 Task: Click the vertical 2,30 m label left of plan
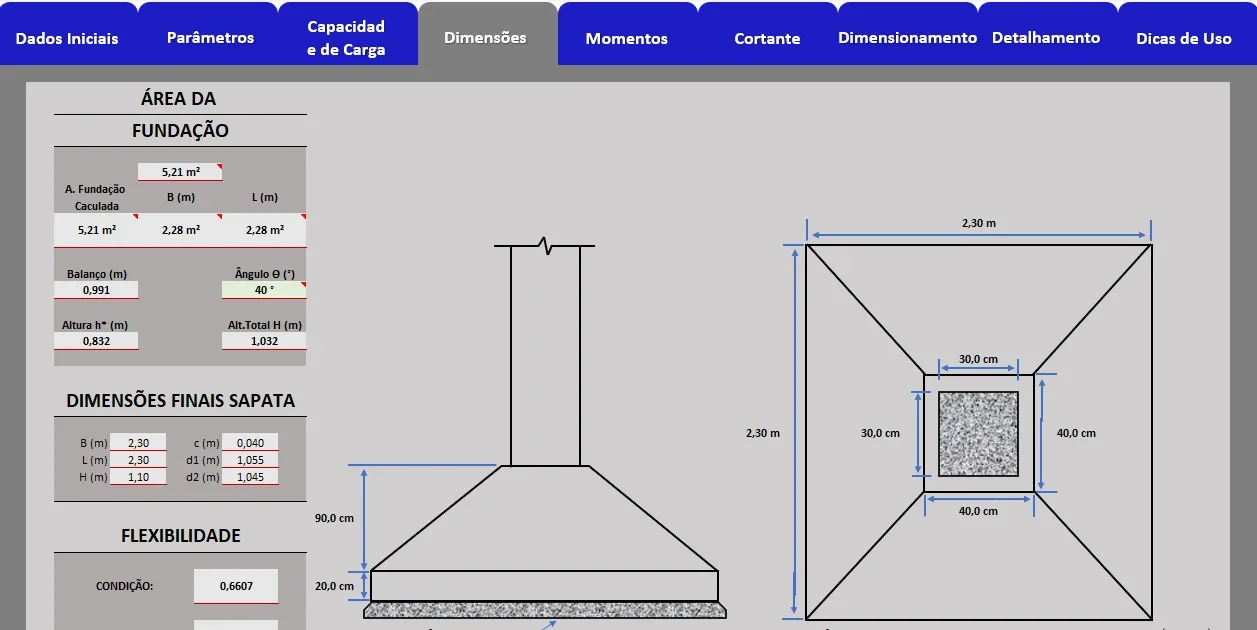pyautogui.click(x=763, y=433)
